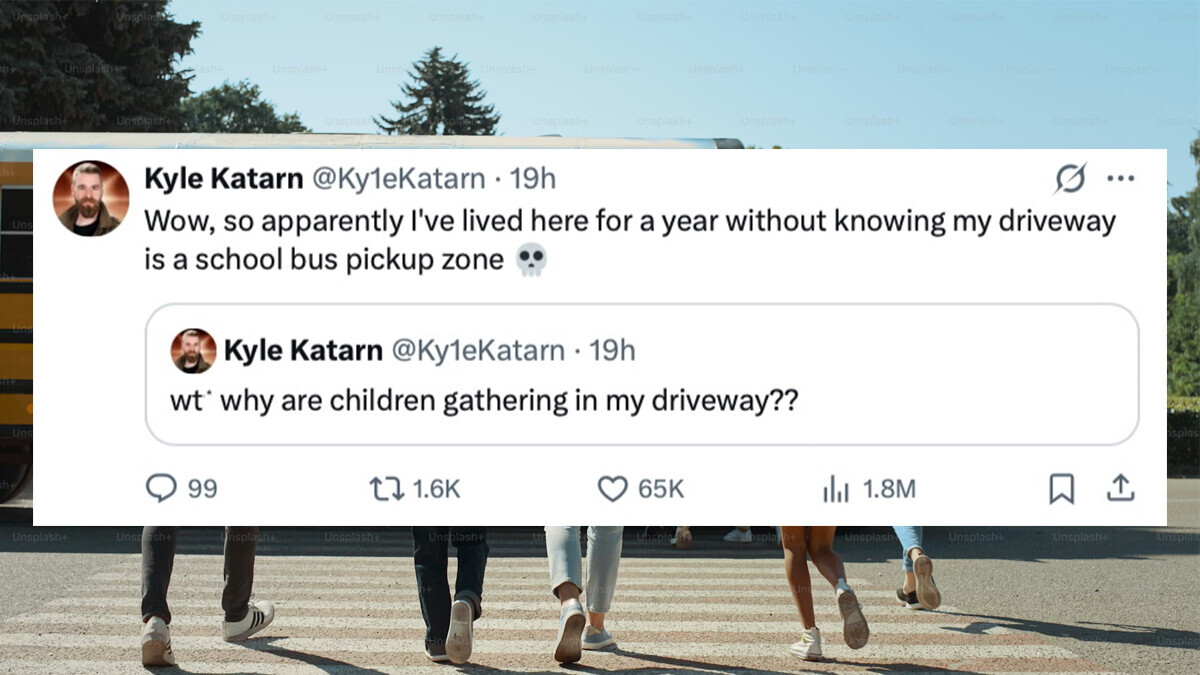Click the small avatar in quoted tweet

pyautogui.click(x=193, y=350)
